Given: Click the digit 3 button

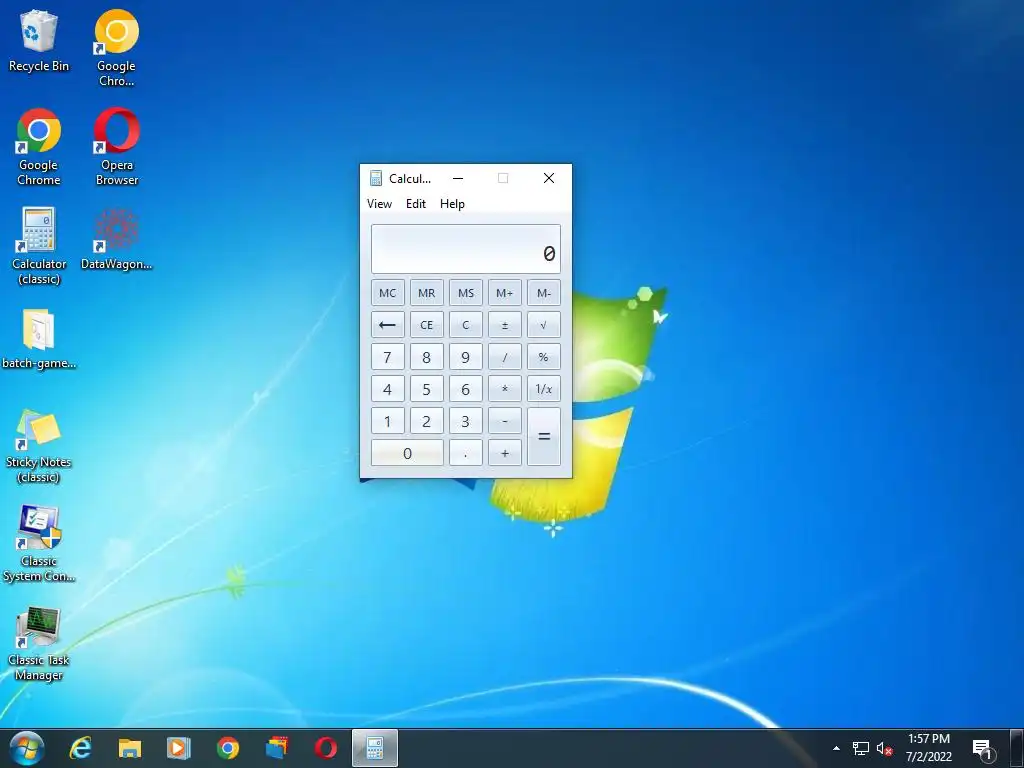Looking at the screenshot, I should pos(466,421).
